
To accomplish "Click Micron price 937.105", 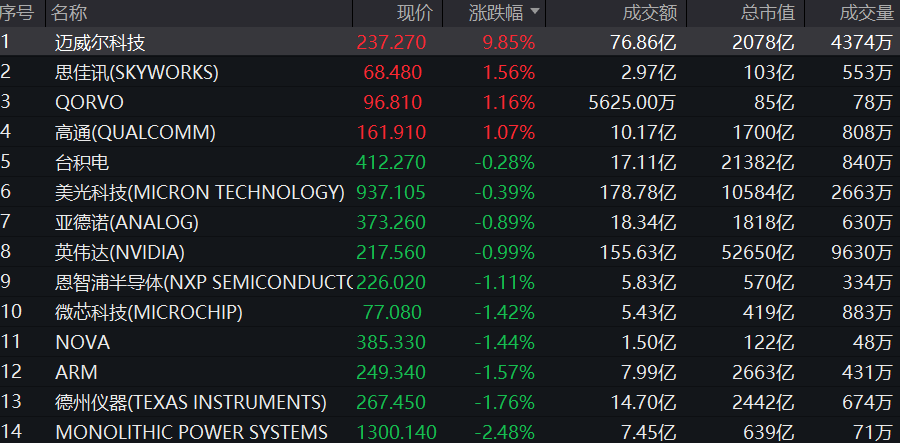I will [x=391, y=192].
